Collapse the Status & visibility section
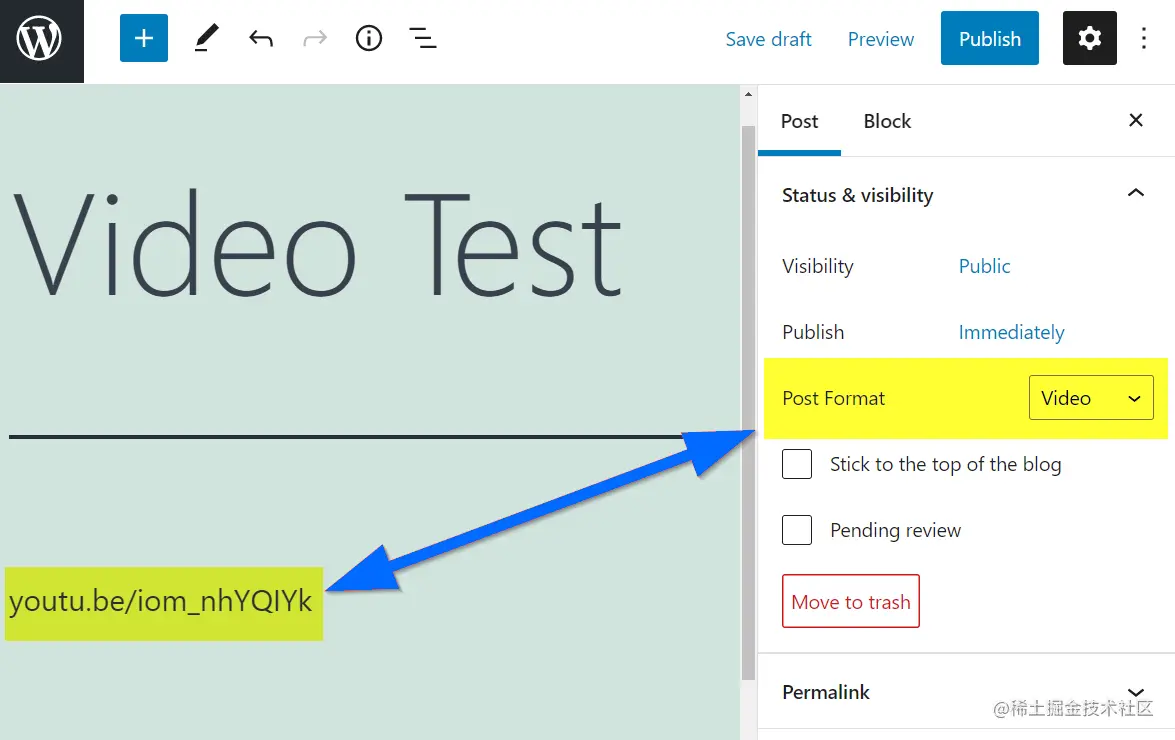The height and width of the screenshot is (740, 1175). click(x=1135, y=193)
